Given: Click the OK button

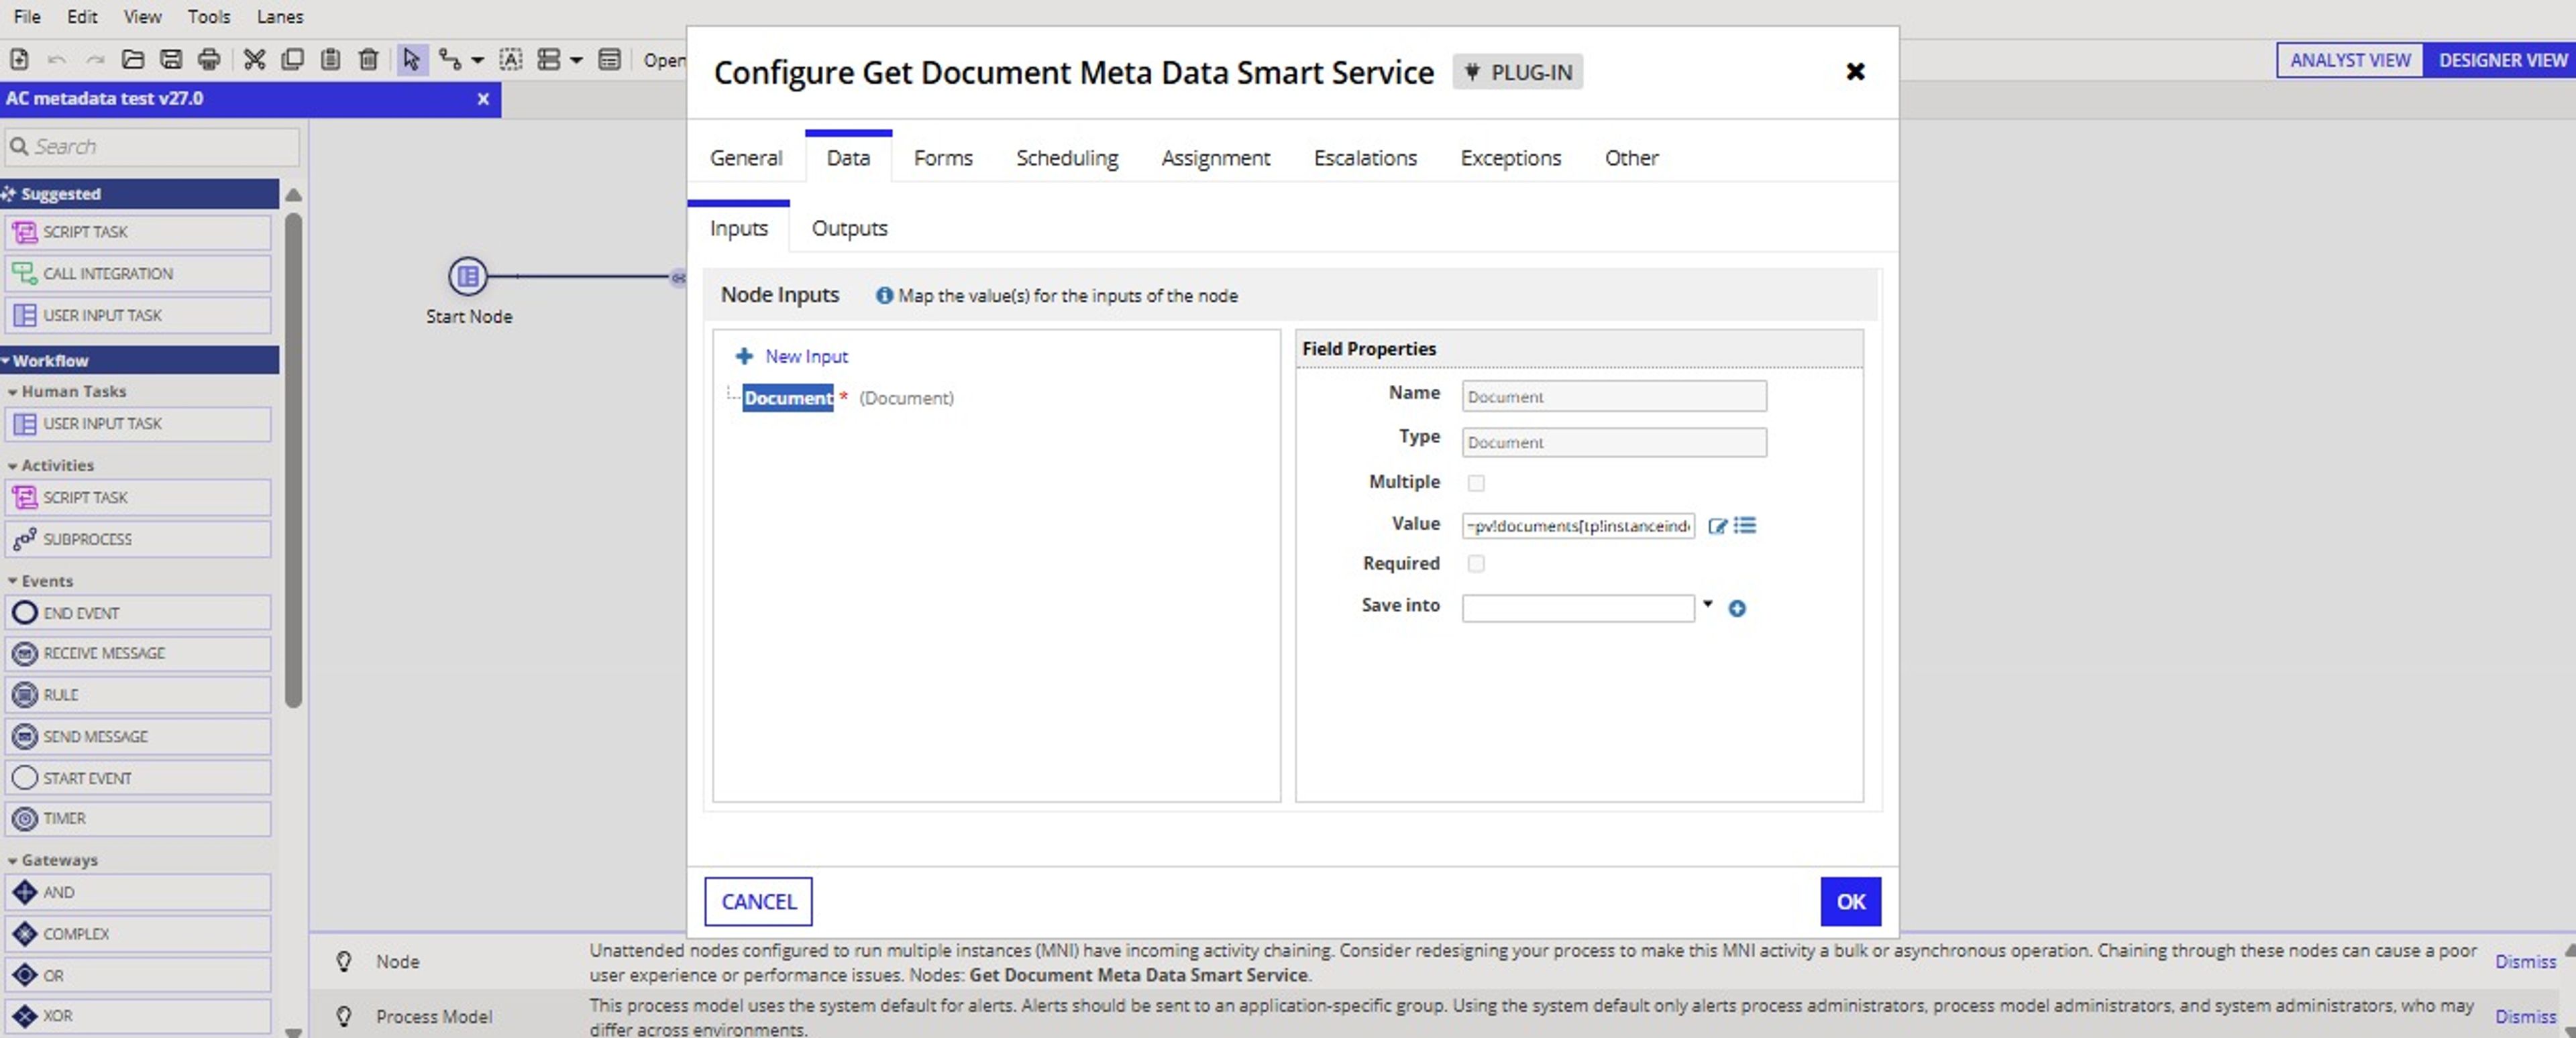Looking at the screenshot, I should pyautogui.click(x=1851, y=902).
